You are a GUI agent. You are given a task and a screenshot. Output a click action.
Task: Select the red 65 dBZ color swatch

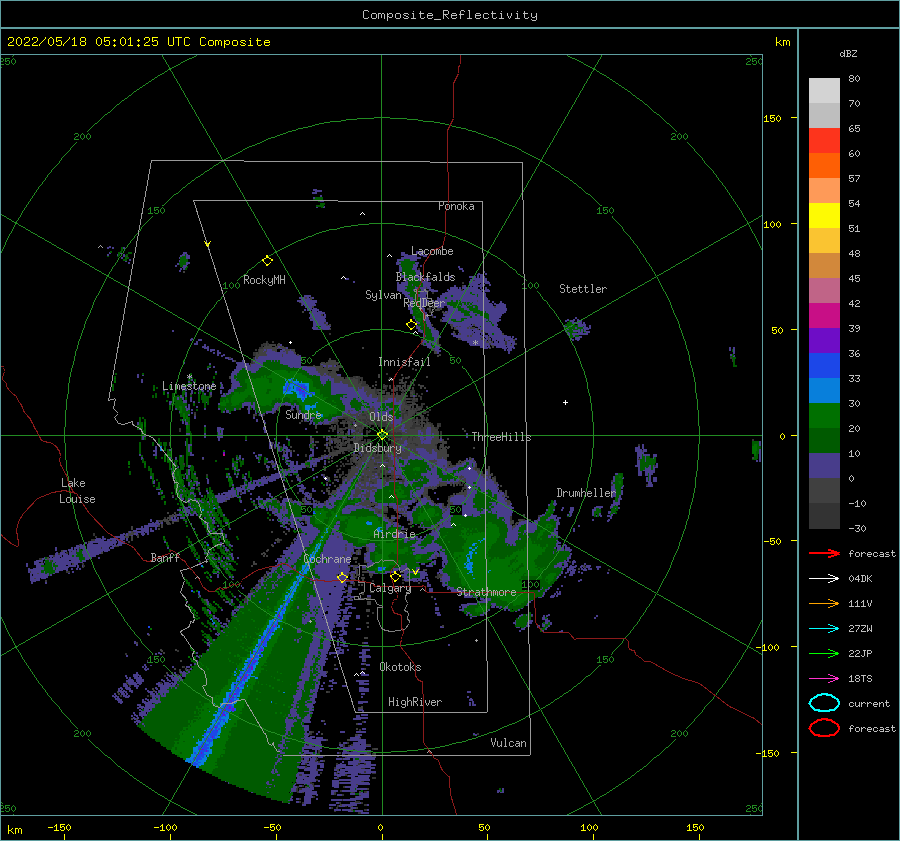pyautogui.click(x=824, y=141)
